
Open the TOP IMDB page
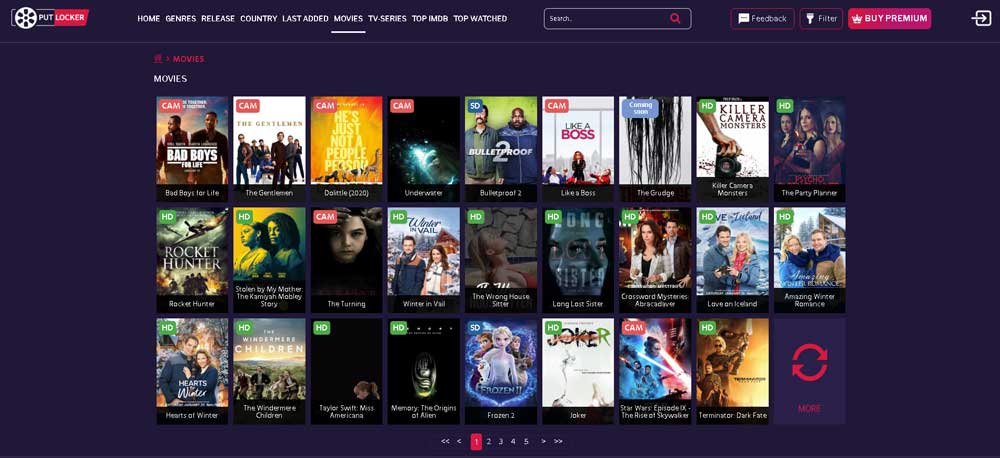point(430,18)
